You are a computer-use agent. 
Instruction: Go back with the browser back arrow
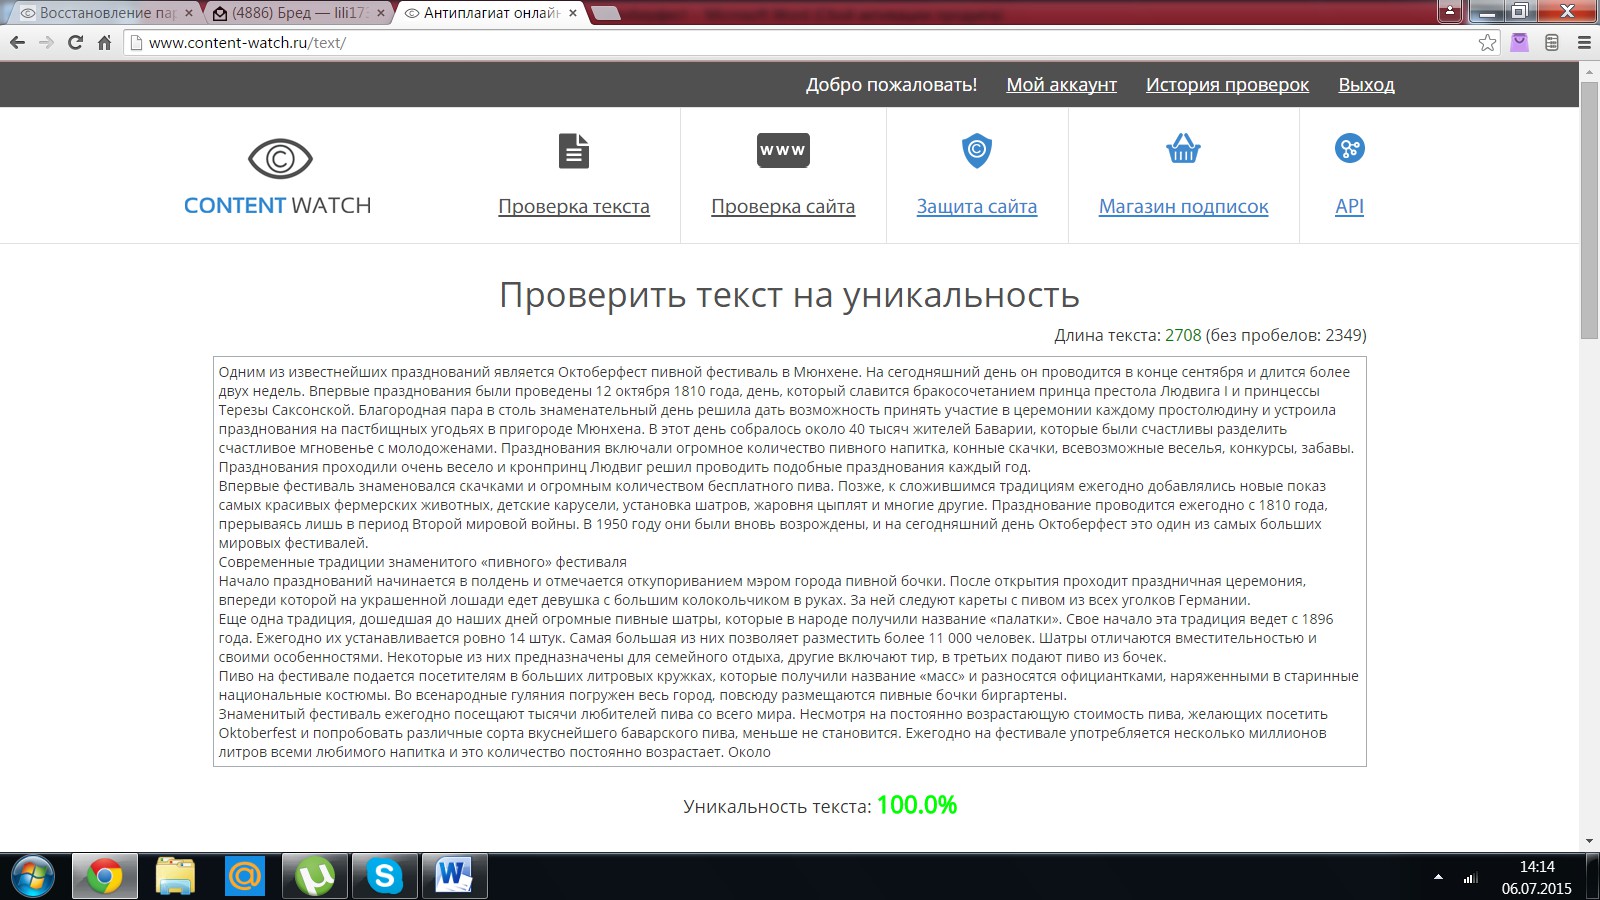(17, 42)
